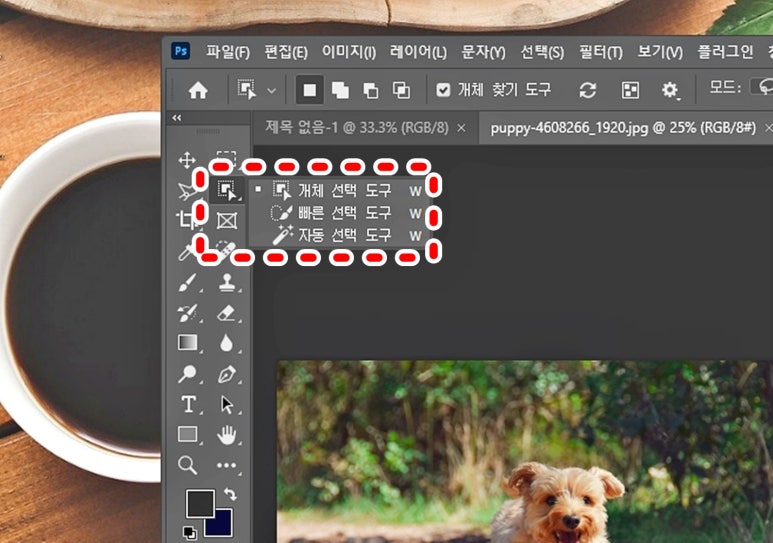
Task: Select the Lasso tool
Action: pyautogui.click(x=187, y=191)
